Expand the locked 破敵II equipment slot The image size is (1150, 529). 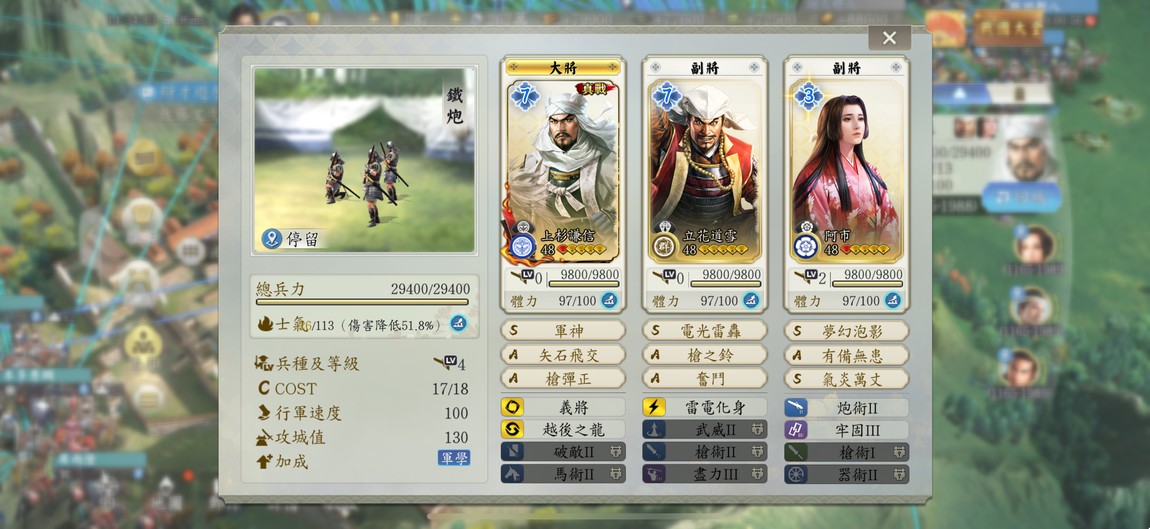(x=563, y=452)
